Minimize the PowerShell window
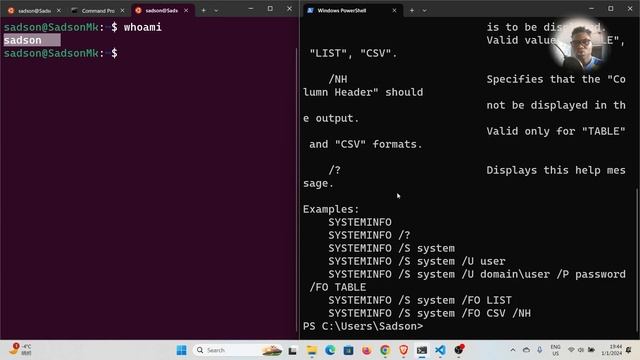This screenshot has width=640, height=360. (x=591, y=9)
